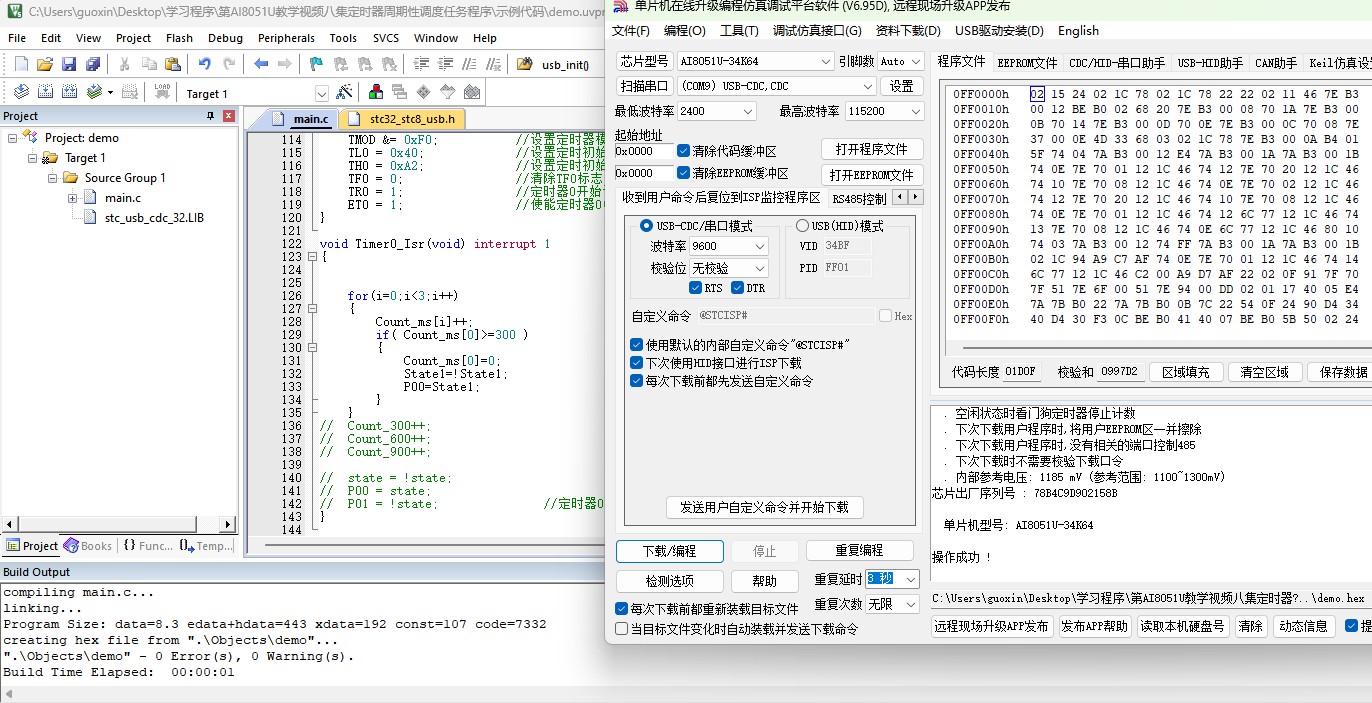Screen dimensions: 1372x703
Task: Open the 重复延时 dropdown
Action: click(x=892, y=579)
